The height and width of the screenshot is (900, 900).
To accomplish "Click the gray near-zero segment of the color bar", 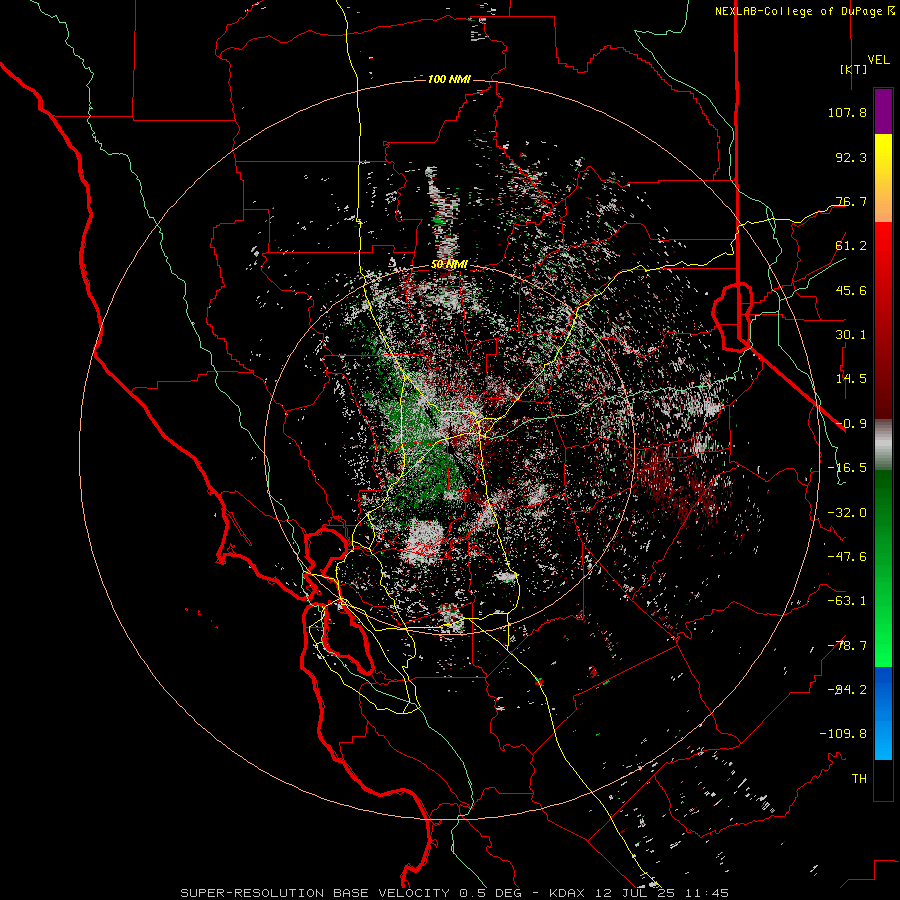I will [883, 445].
